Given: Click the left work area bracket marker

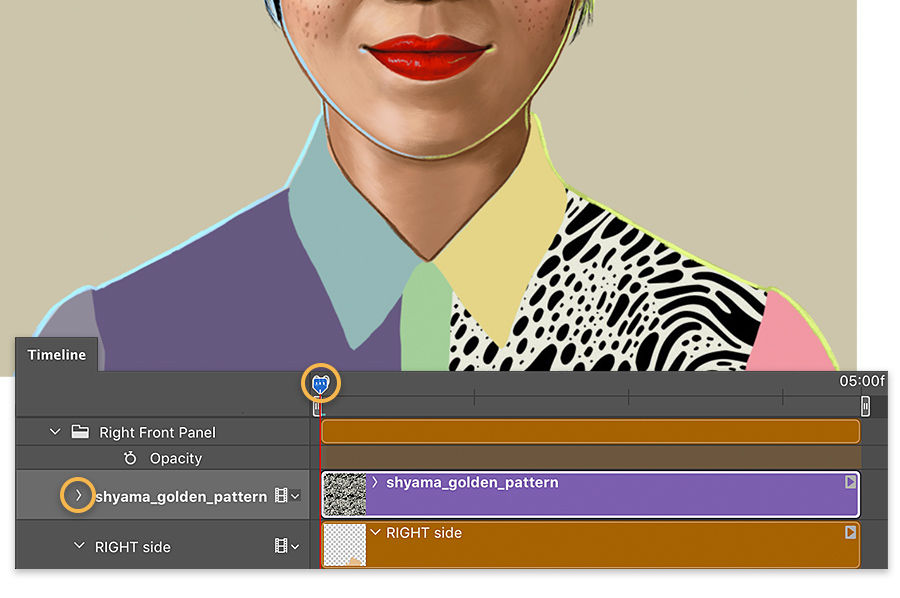Looking at the screenshot, I should pyautogui.click(x=317, y=406).
